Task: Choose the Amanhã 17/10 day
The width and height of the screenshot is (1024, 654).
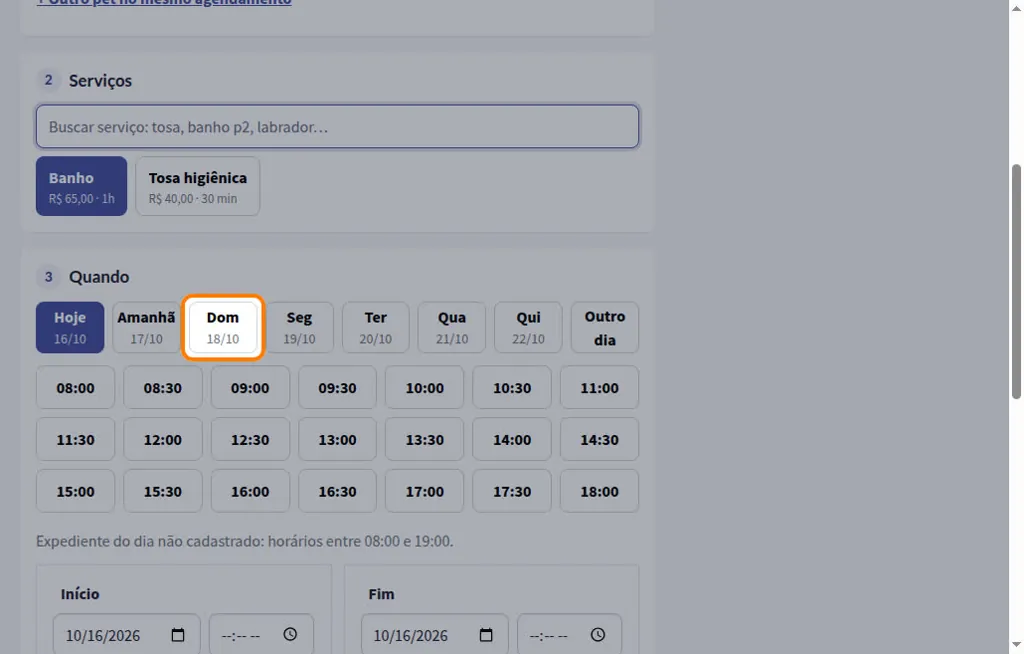Action: click(146, 327)
